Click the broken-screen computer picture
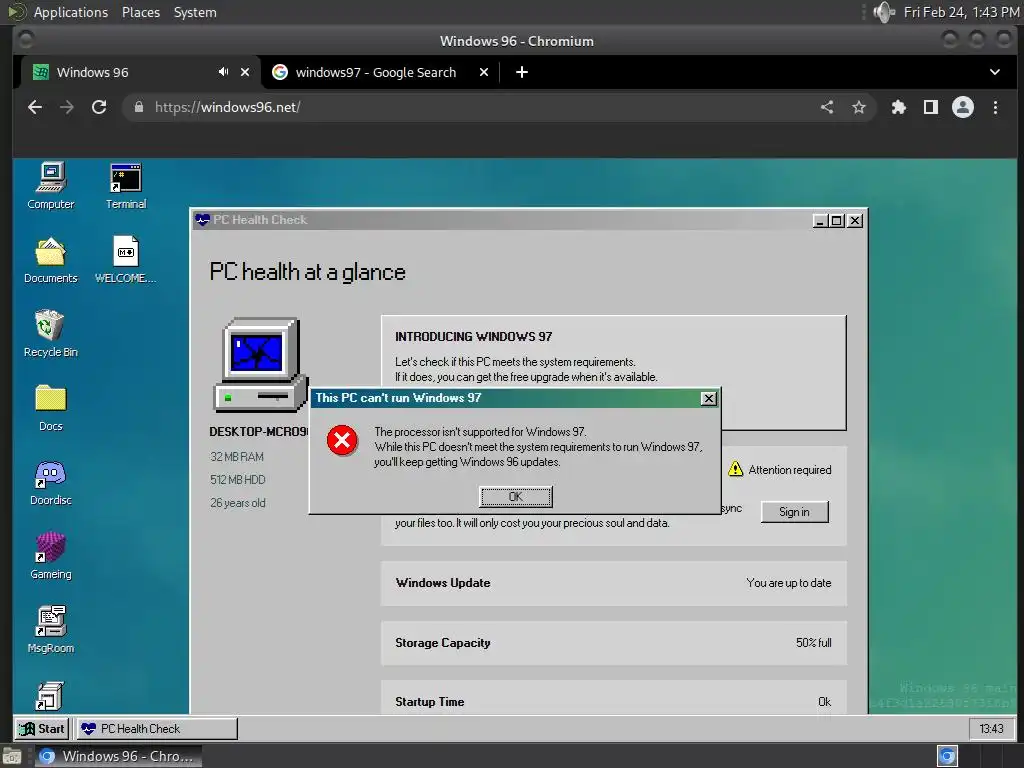The width and height of the screenshot is (1024, 768). point(260,364)
